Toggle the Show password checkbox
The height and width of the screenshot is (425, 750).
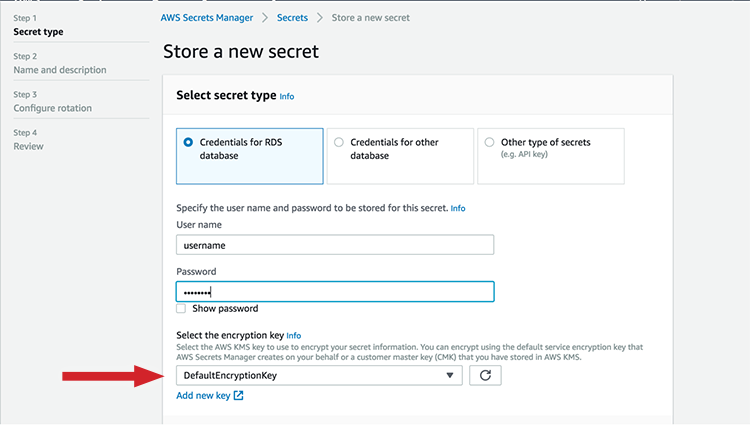tap(181, 308)
